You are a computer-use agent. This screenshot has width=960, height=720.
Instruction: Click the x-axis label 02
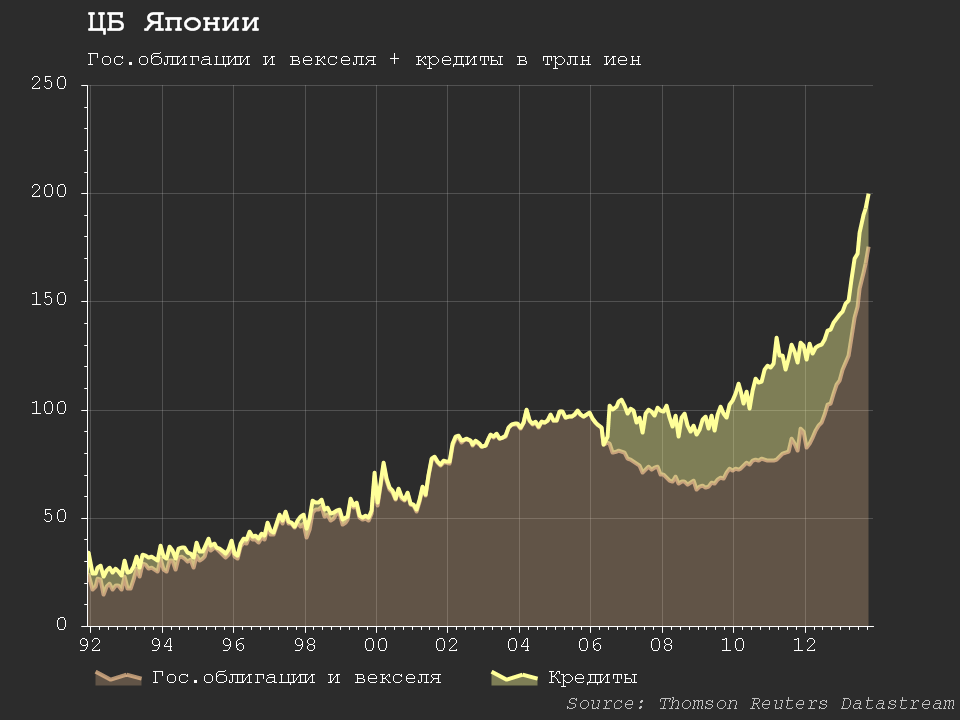pyautogui.click(x=447, y=645)
